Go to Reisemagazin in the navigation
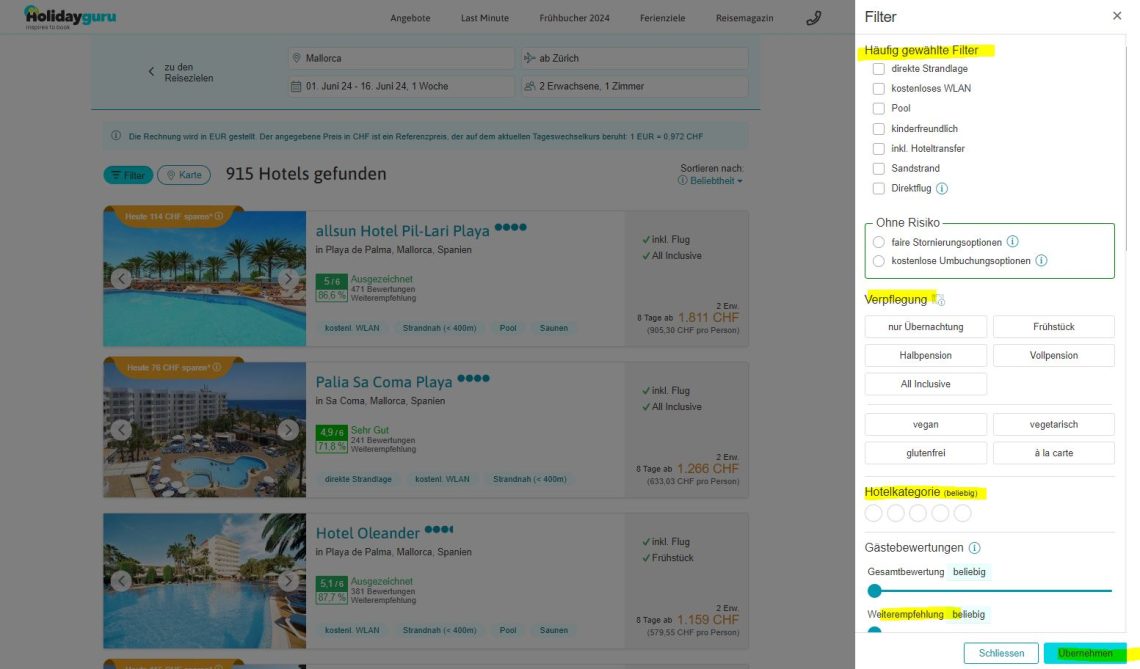This screenshot has height=669, width=1140. pos(744,18)
